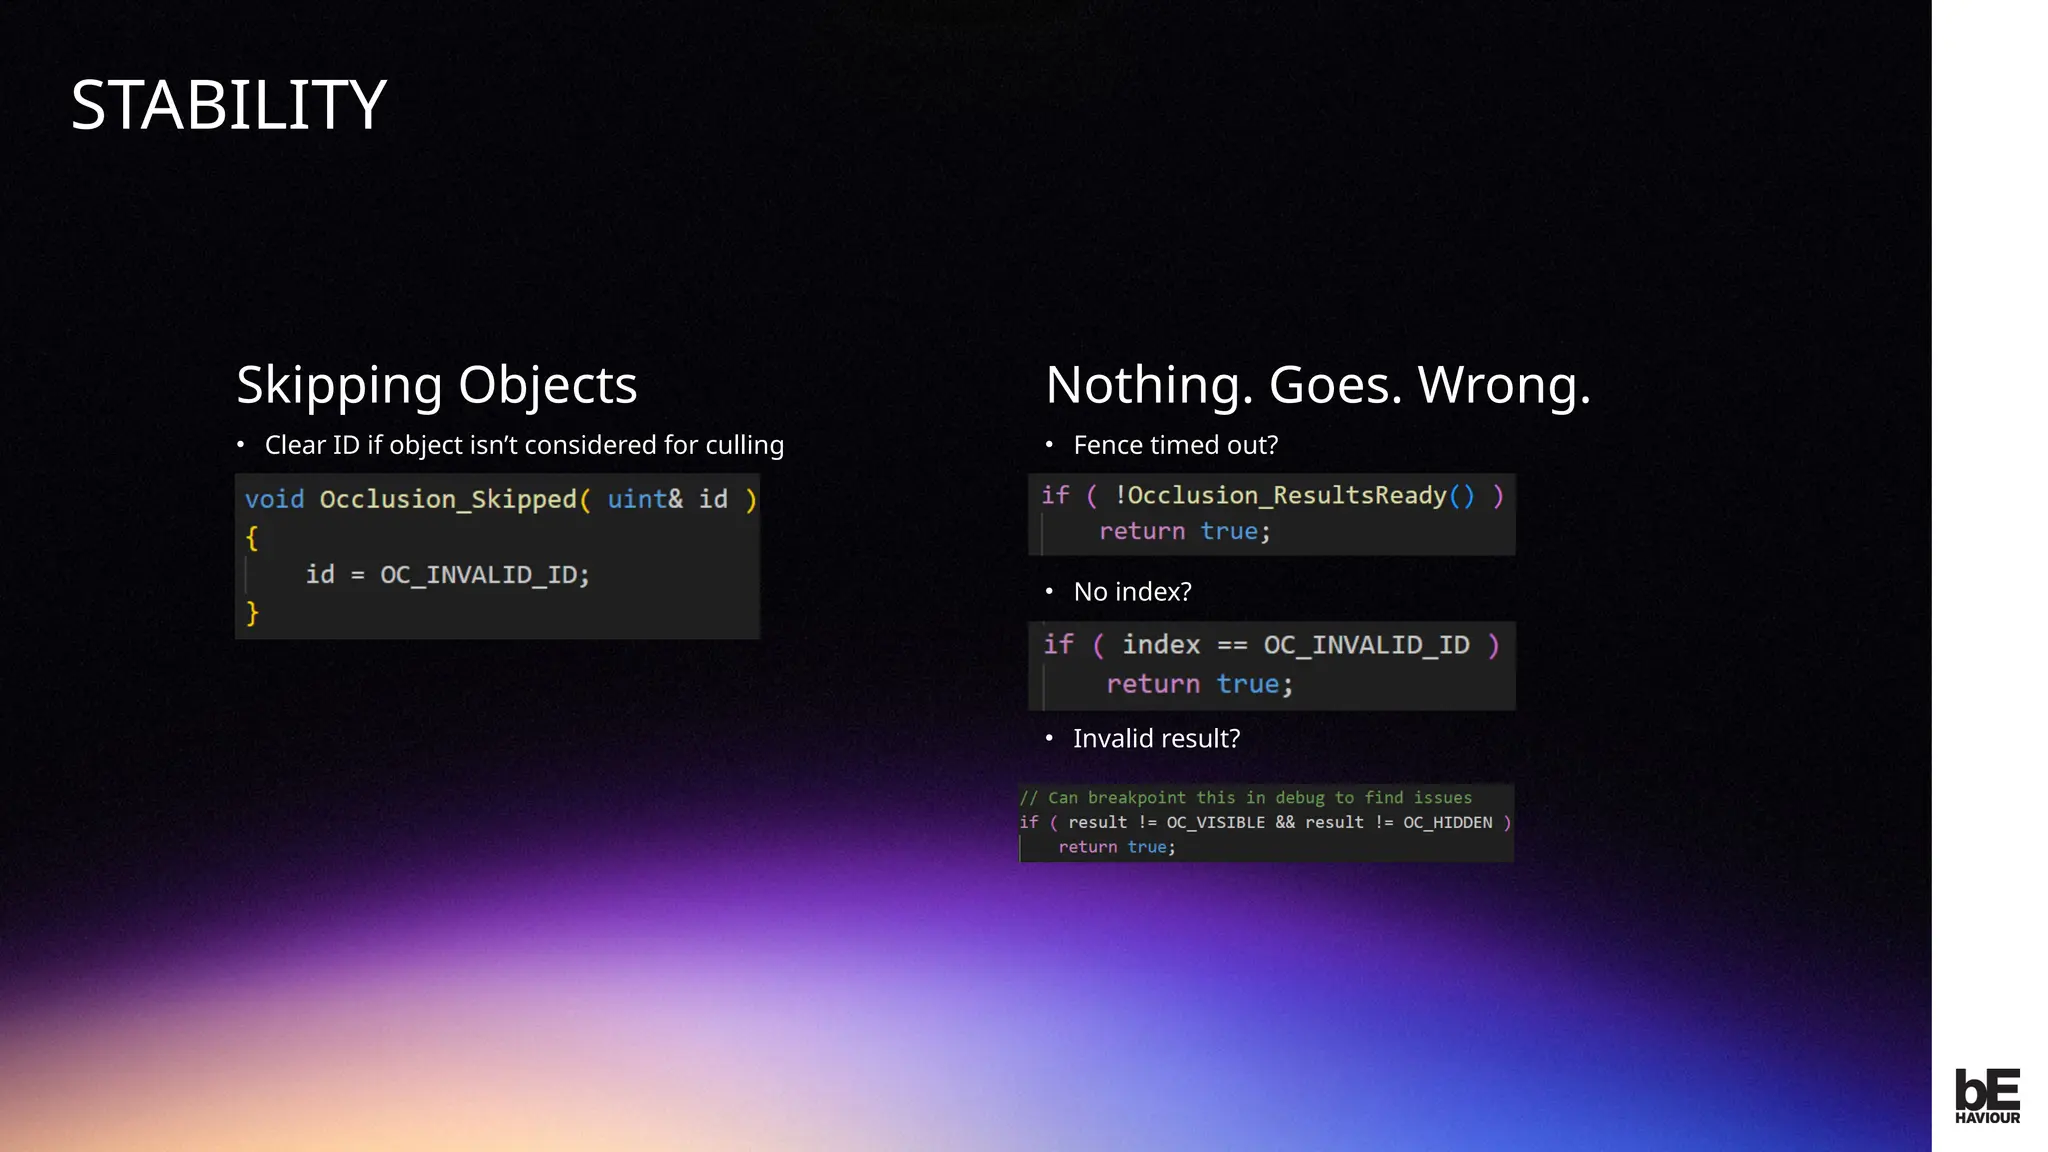
Task: Click the void keyword in code
Action: [274, 499]
